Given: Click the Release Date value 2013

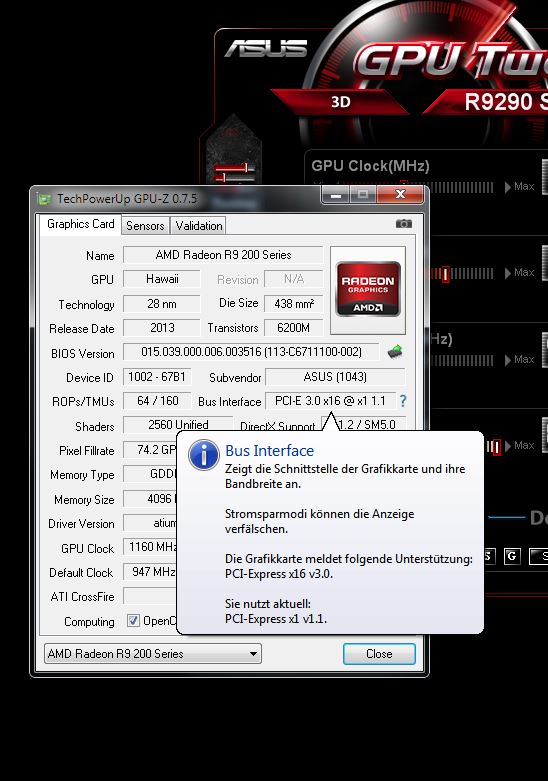Looking at the screenshot, I should (162, 328).
